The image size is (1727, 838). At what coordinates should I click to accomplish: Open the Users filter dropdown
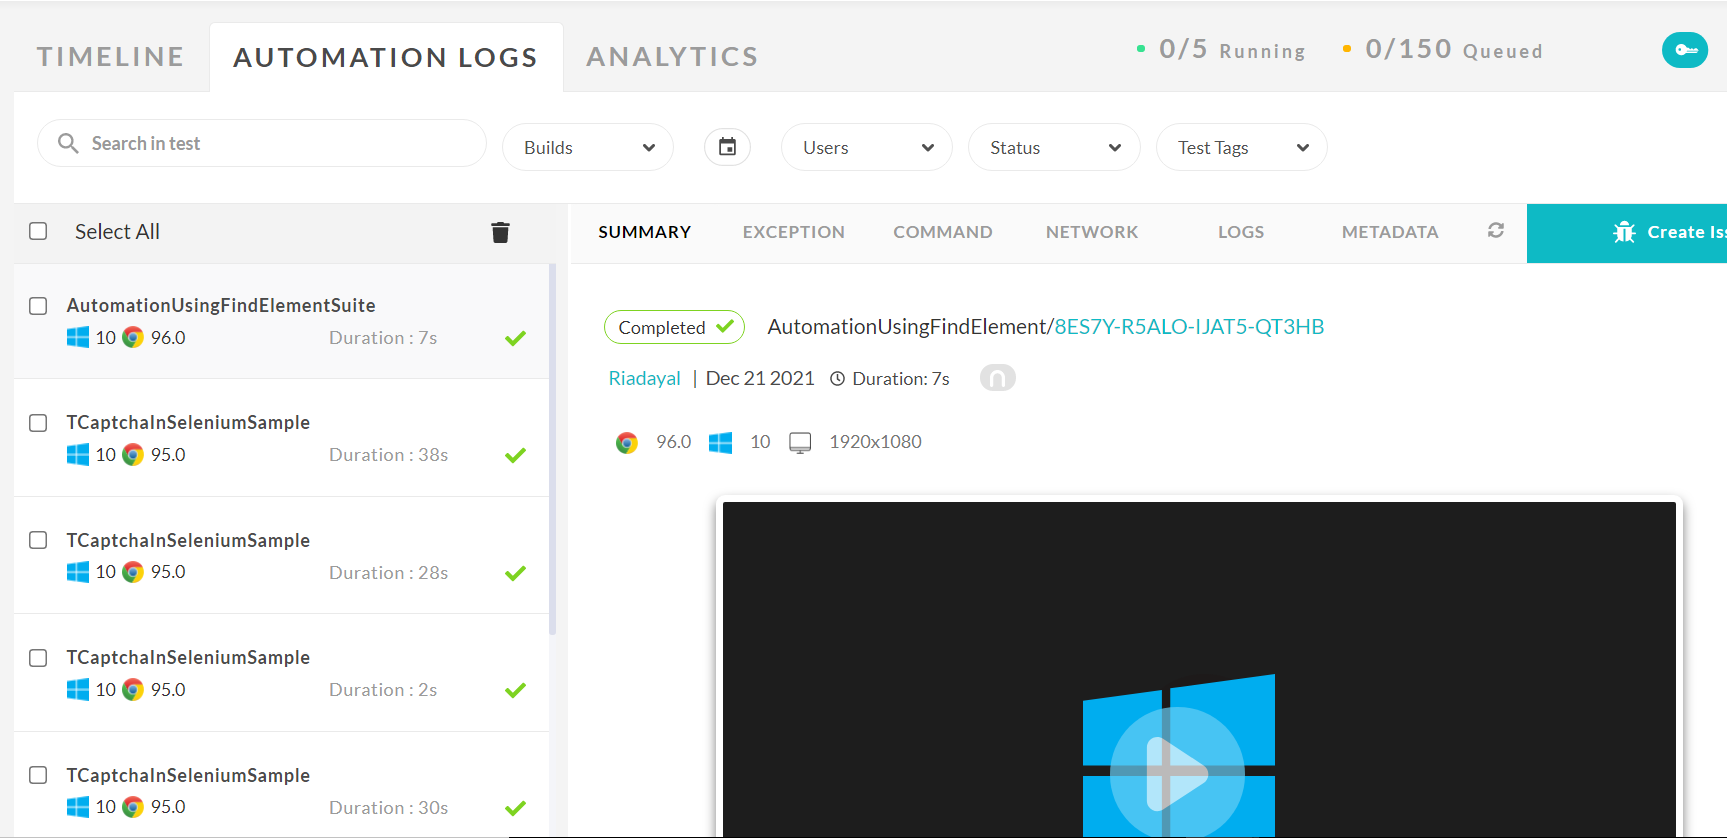[x=867, y=147]
